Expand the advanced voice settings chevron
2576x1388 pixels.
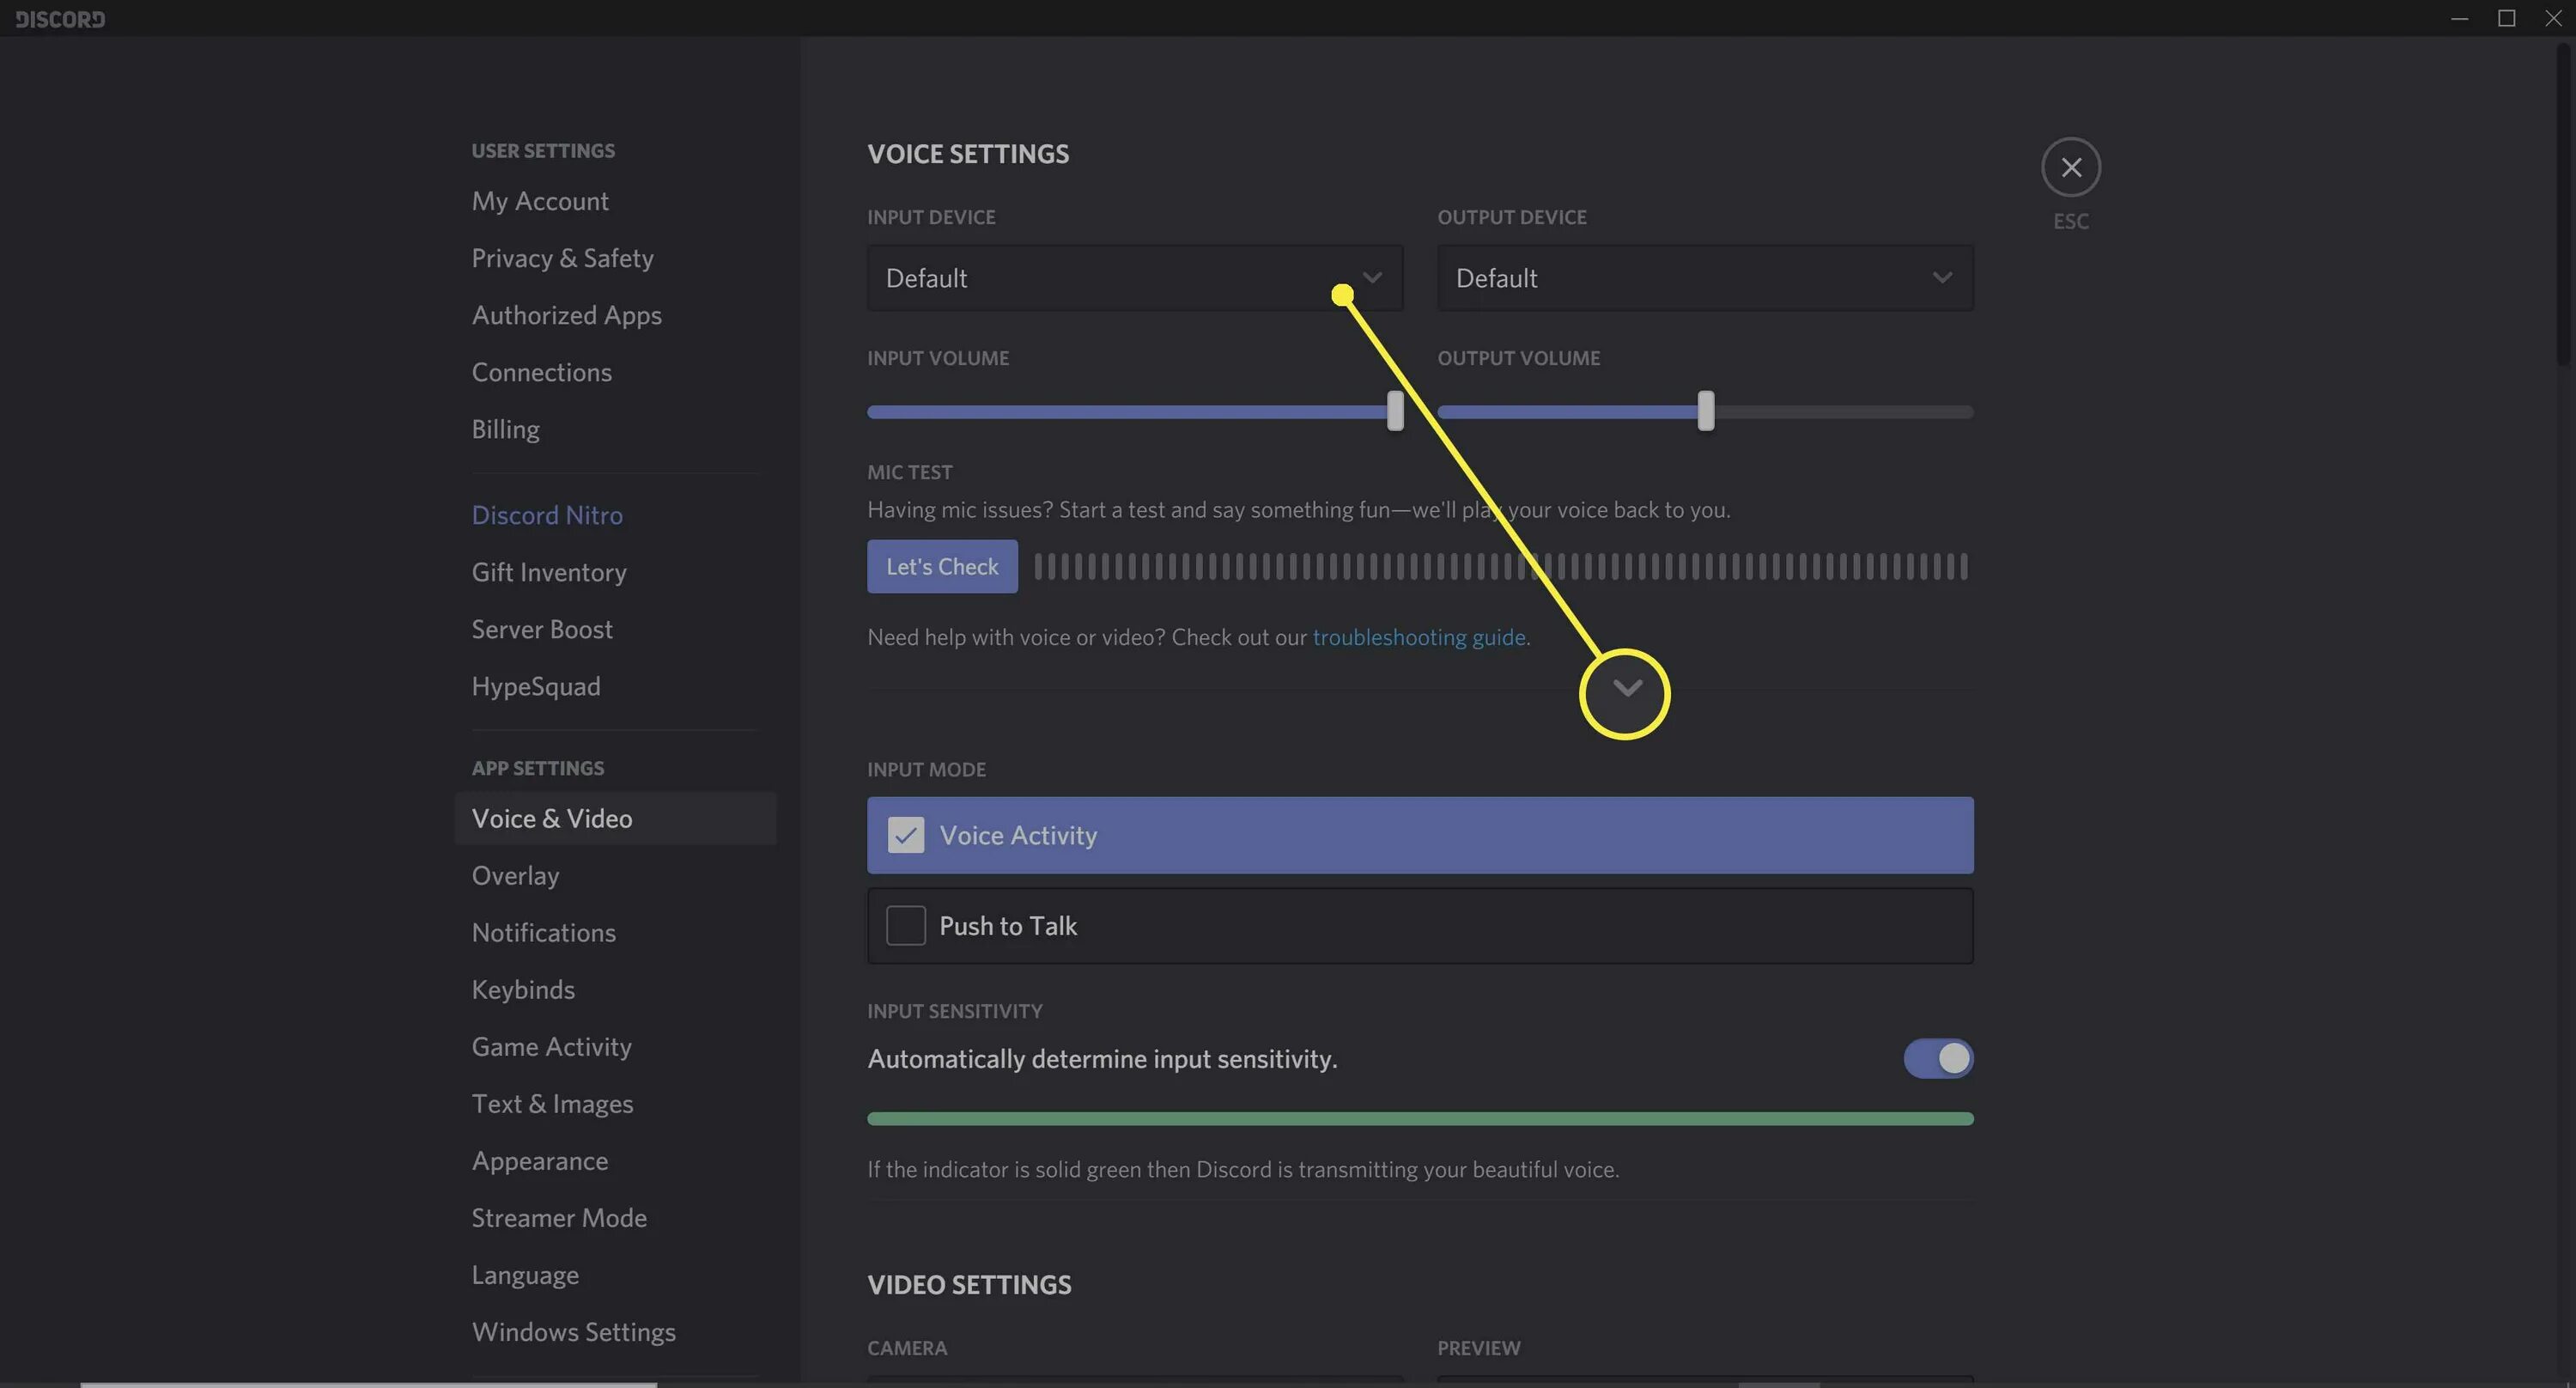pos(1625,689)
